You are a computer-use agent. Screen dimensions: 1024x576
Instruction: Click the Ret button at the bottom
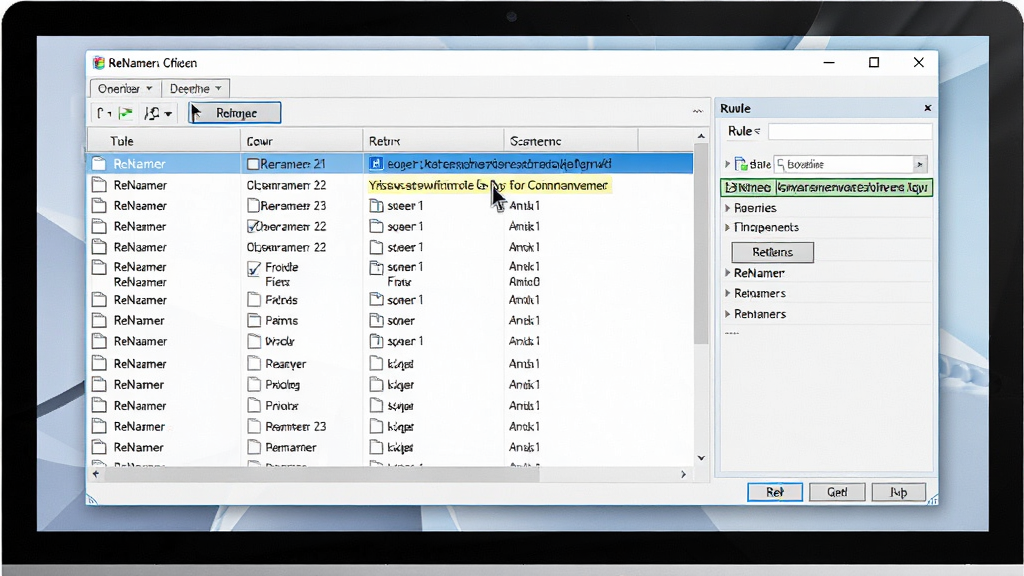click(x=775, y=492)
